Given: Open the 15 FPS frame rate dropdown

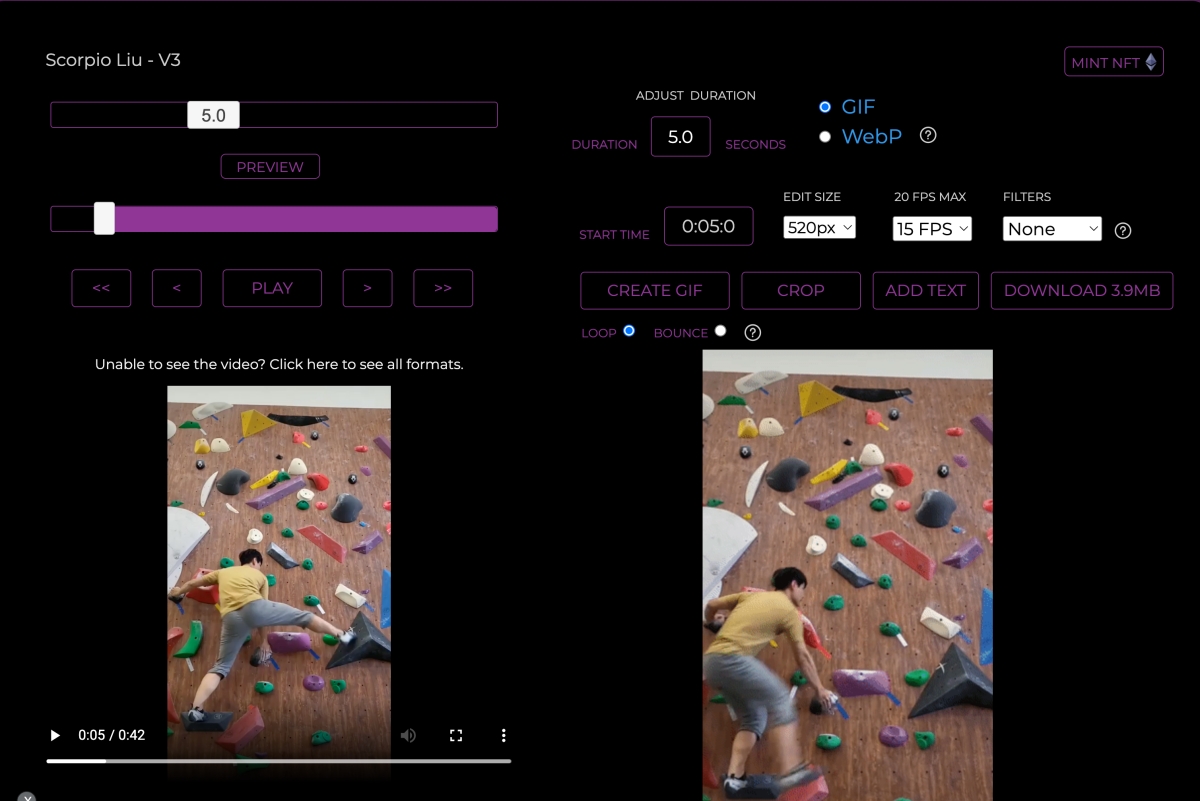Looking at the screenshot, I should [932, 229].
